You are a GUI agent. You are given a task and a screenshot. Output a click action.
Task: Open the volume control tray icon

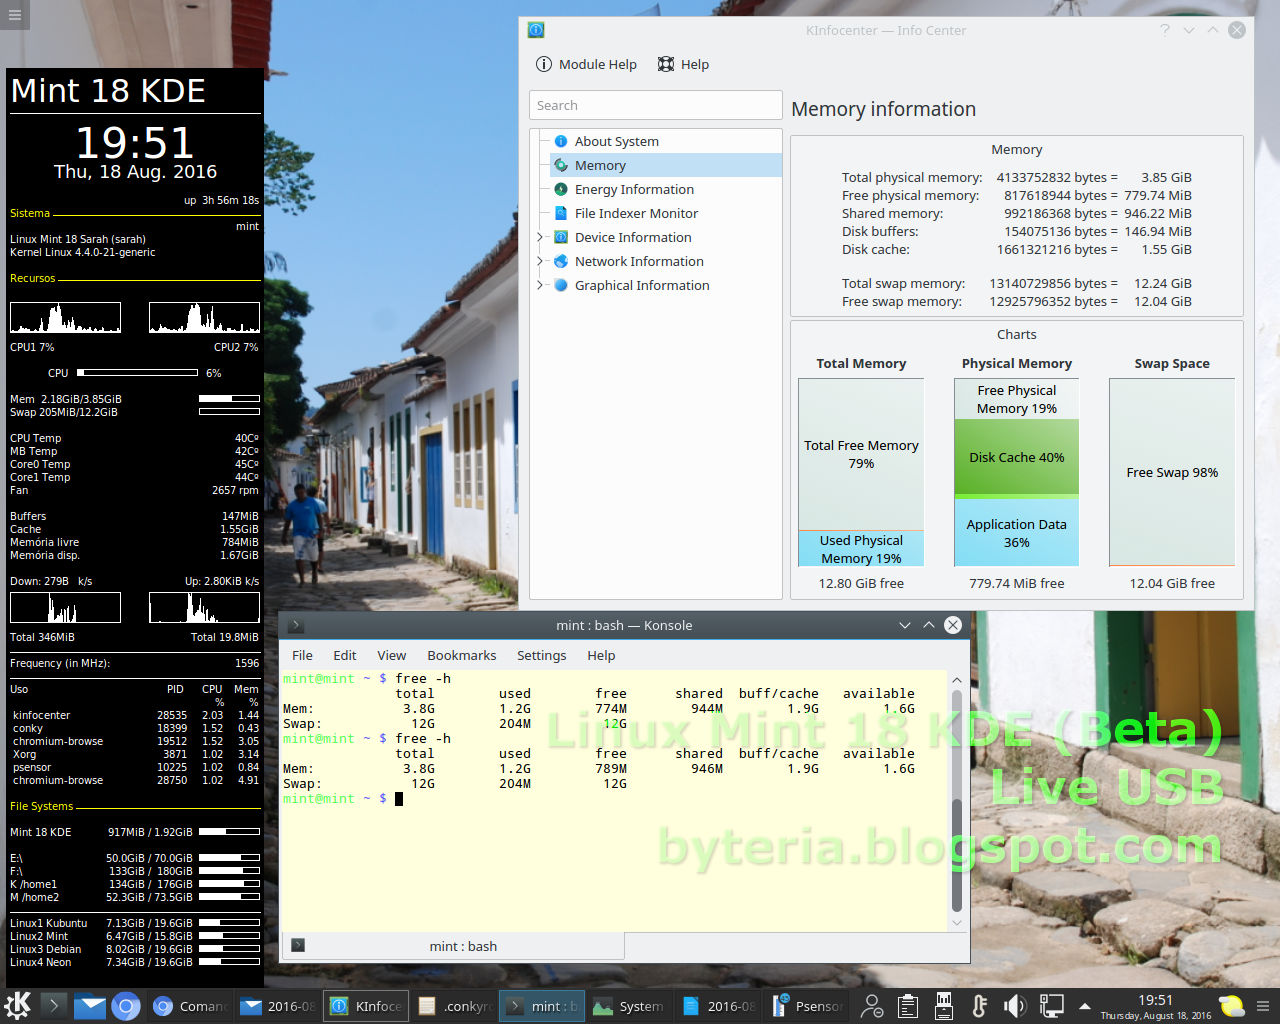[1015, 1006]
